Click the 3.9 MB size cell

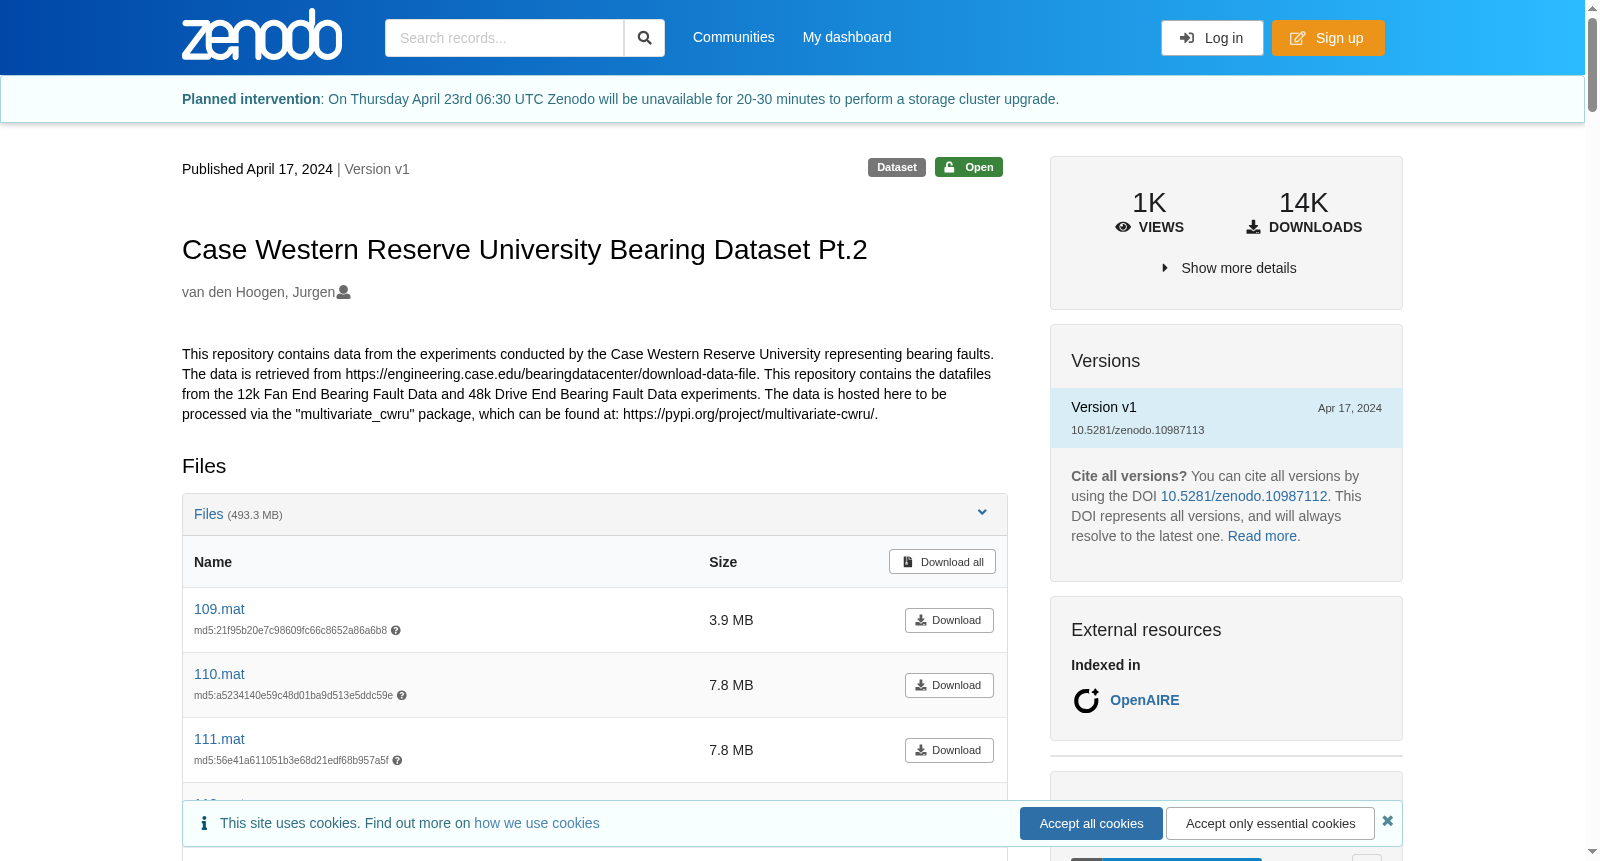tap(731, 620)
